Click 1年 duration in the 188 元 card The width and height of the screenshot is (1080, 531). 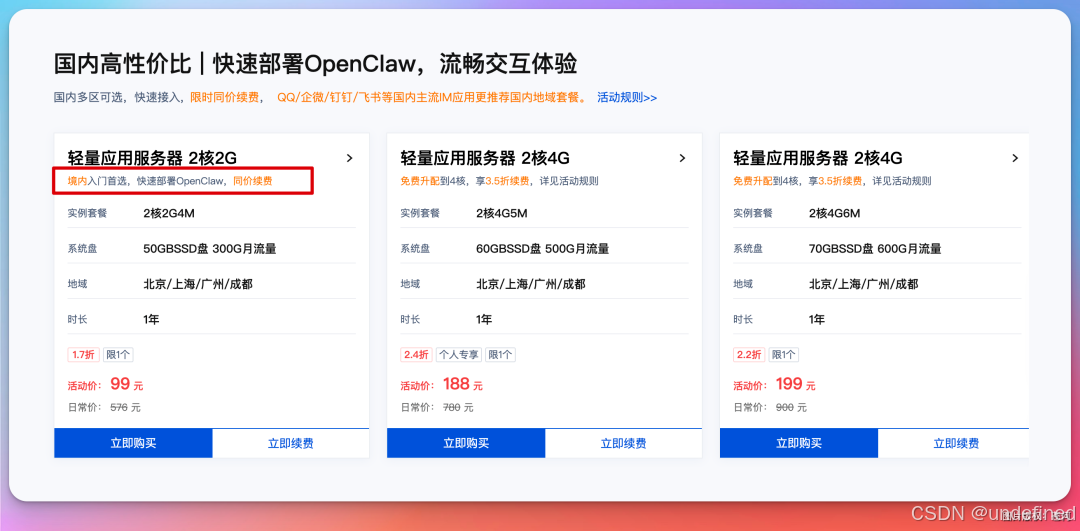coord(484,320)
